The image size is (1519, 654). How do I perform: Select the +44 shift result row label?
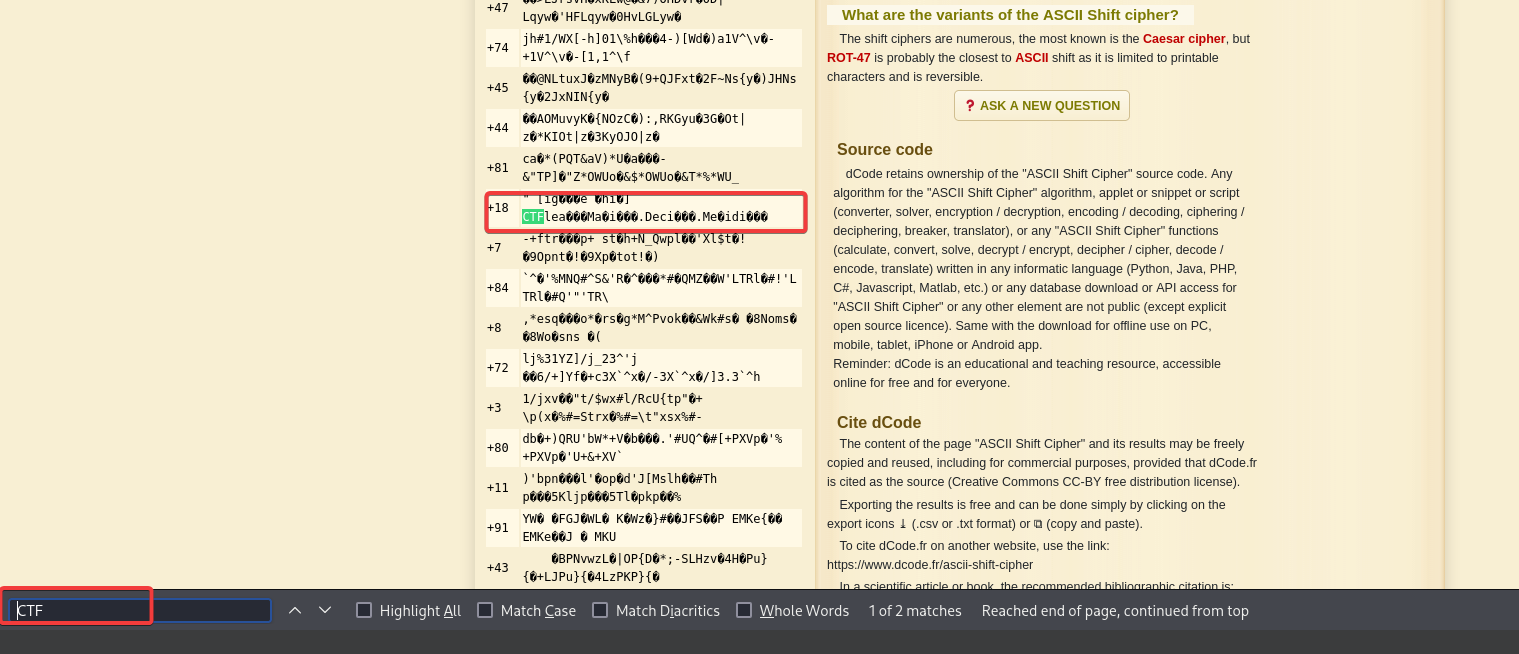(498, 128)
